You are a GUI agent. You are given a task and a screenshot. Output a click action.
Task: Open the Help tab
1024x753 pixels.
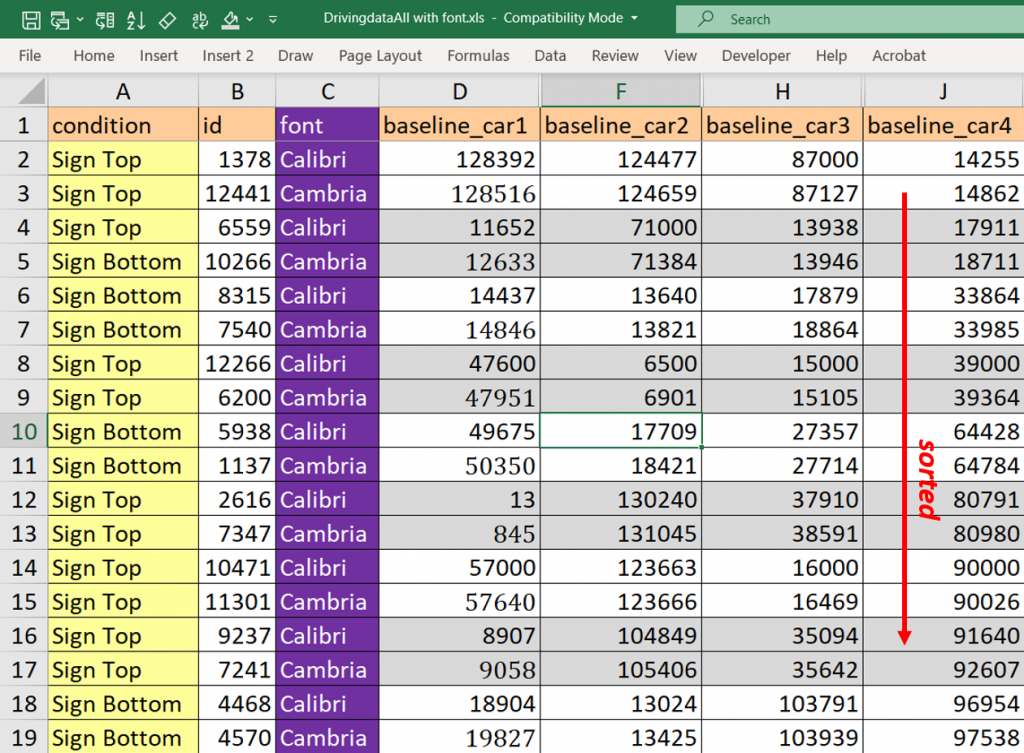(831, 56)
